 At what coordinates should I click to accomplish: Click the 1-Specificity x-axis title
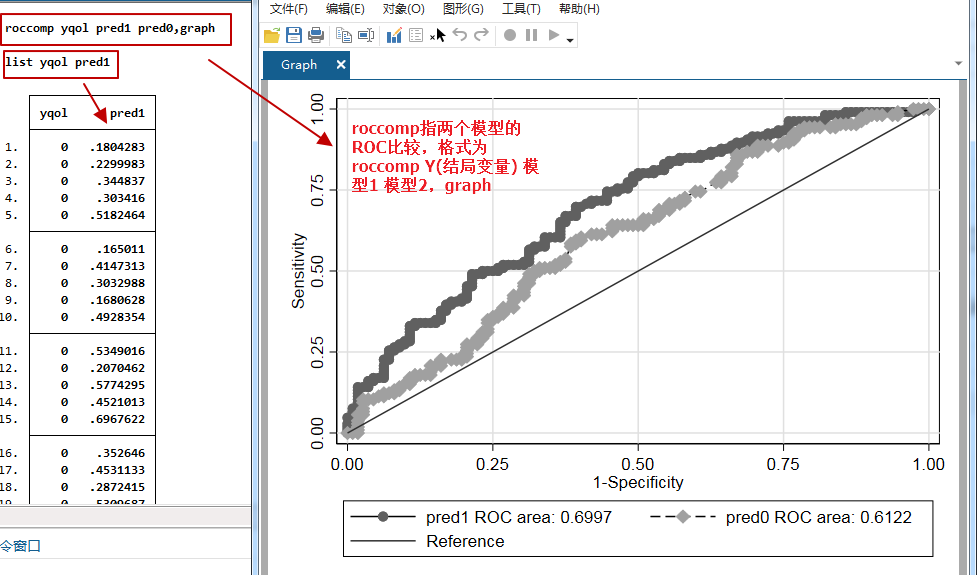click(x=638, y=482)
